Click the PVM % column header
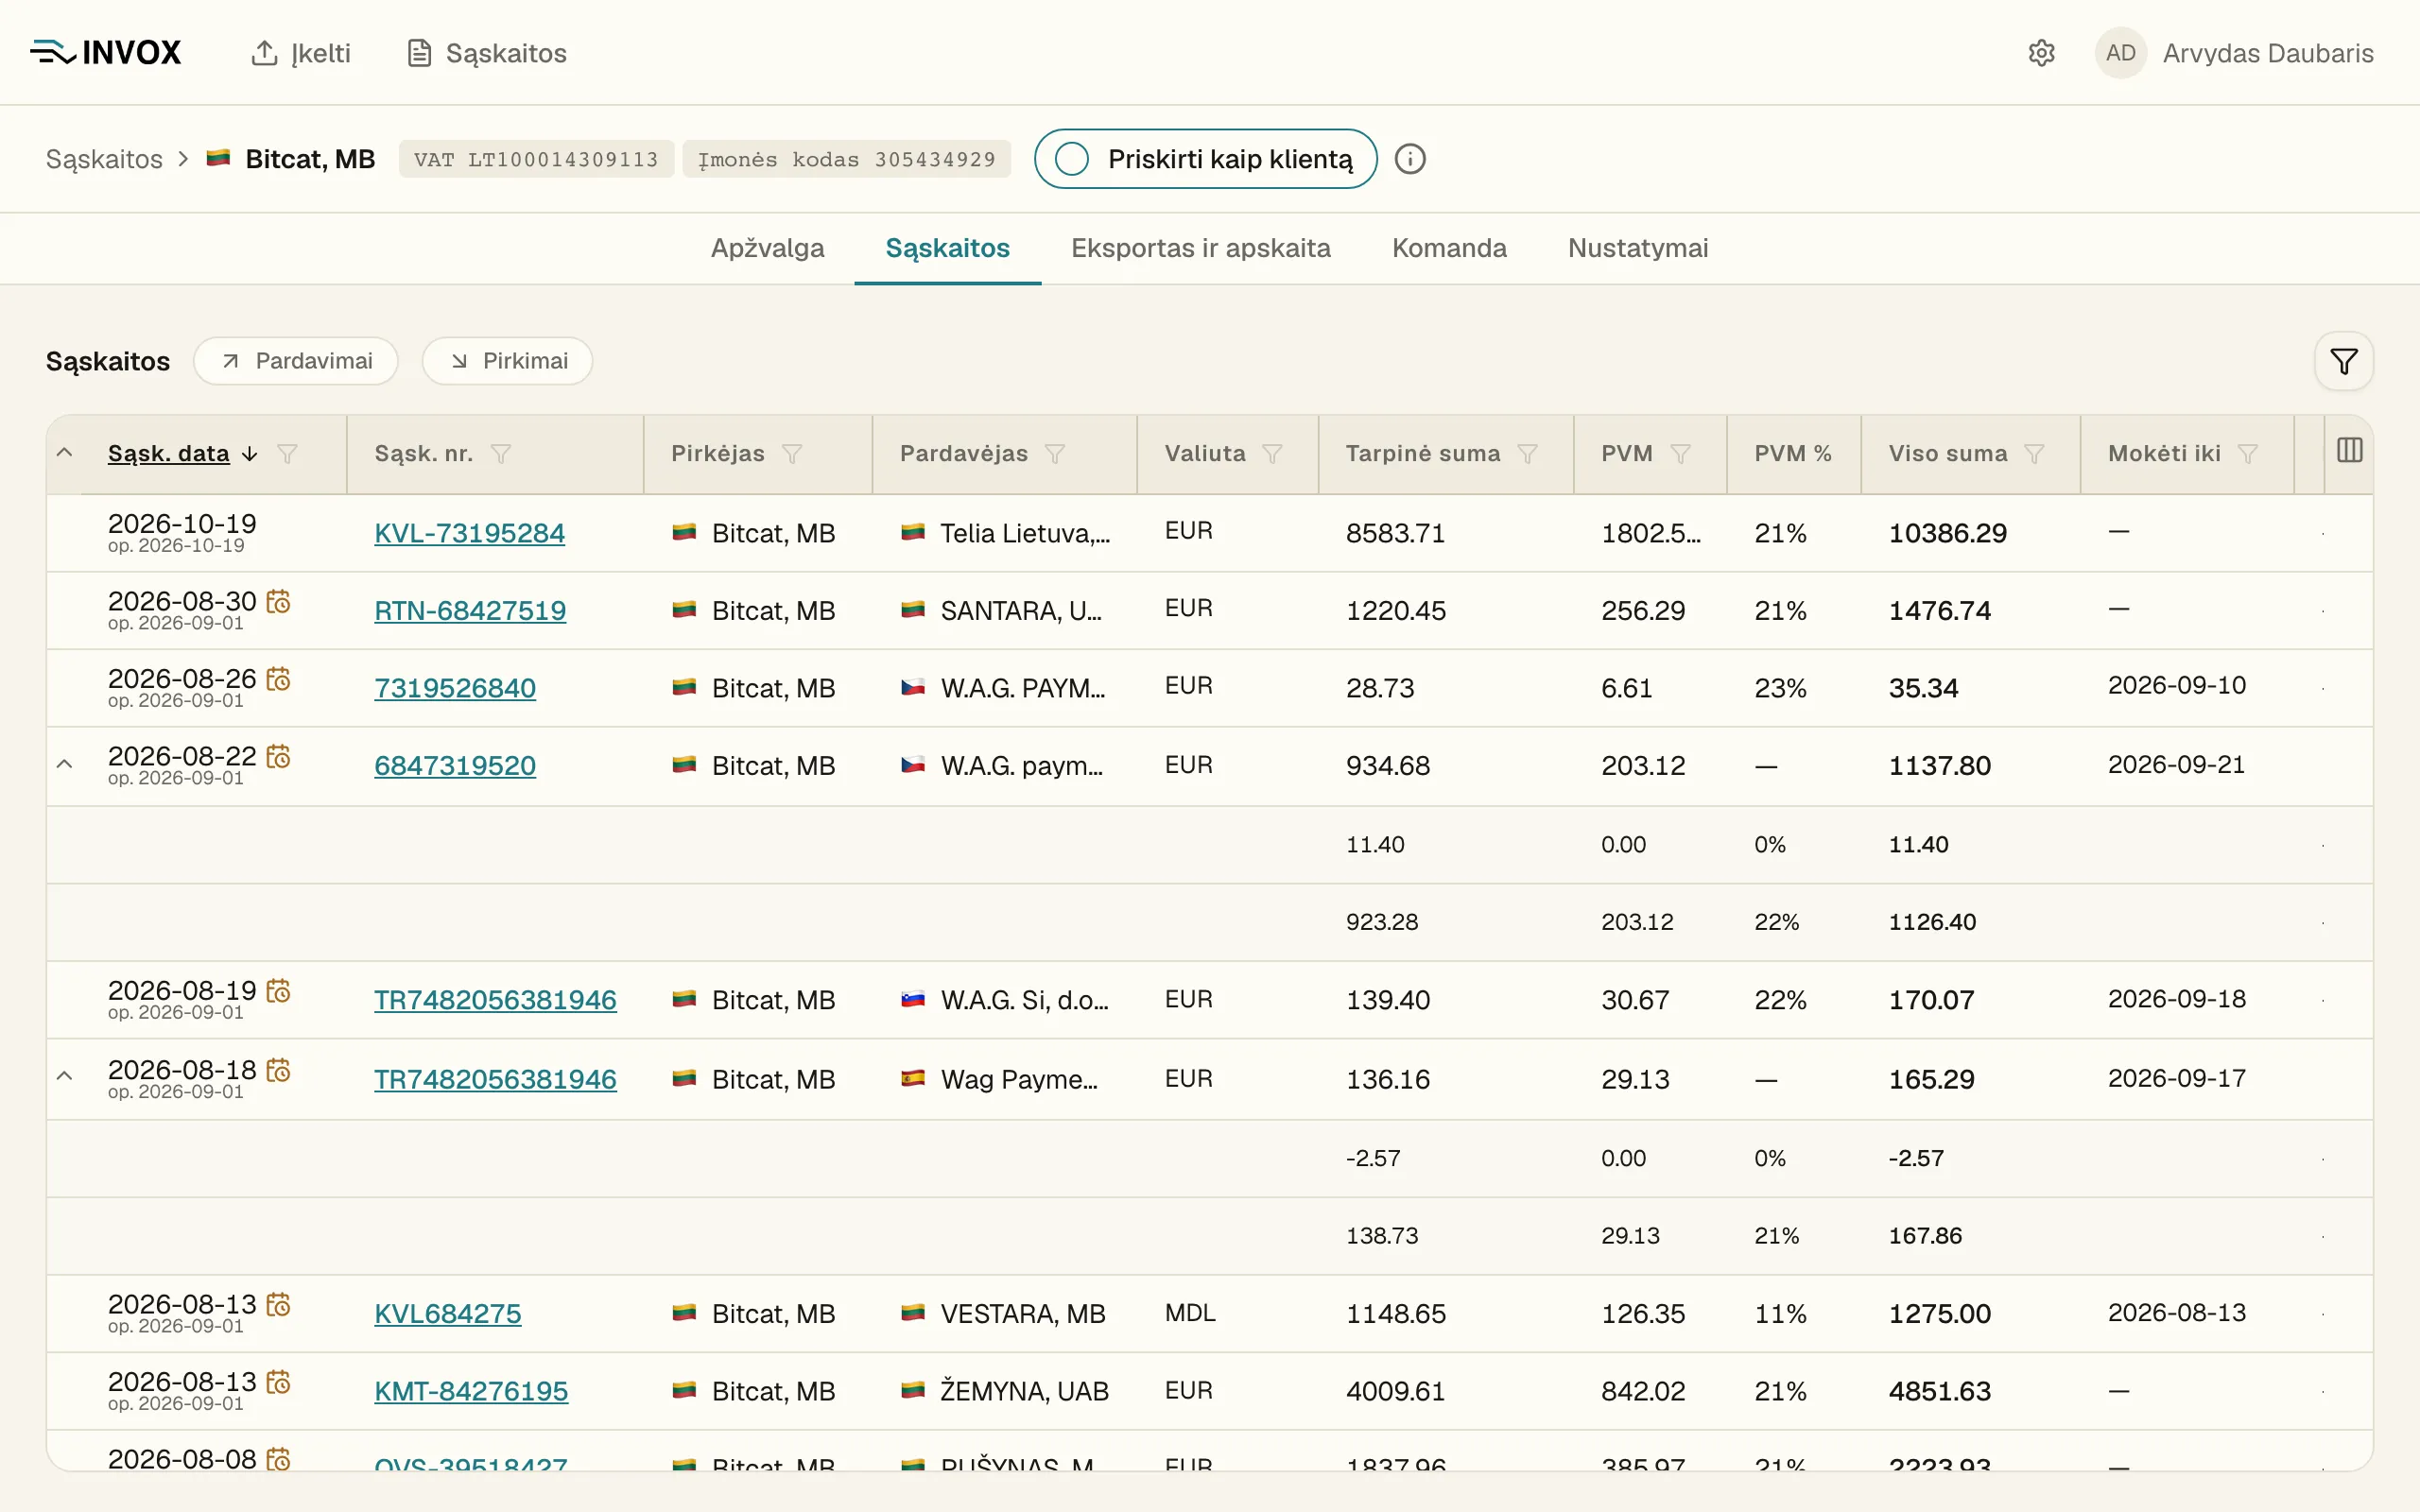The height and width of the screenshot is (1512, 2420). (x=1793, y=454)
